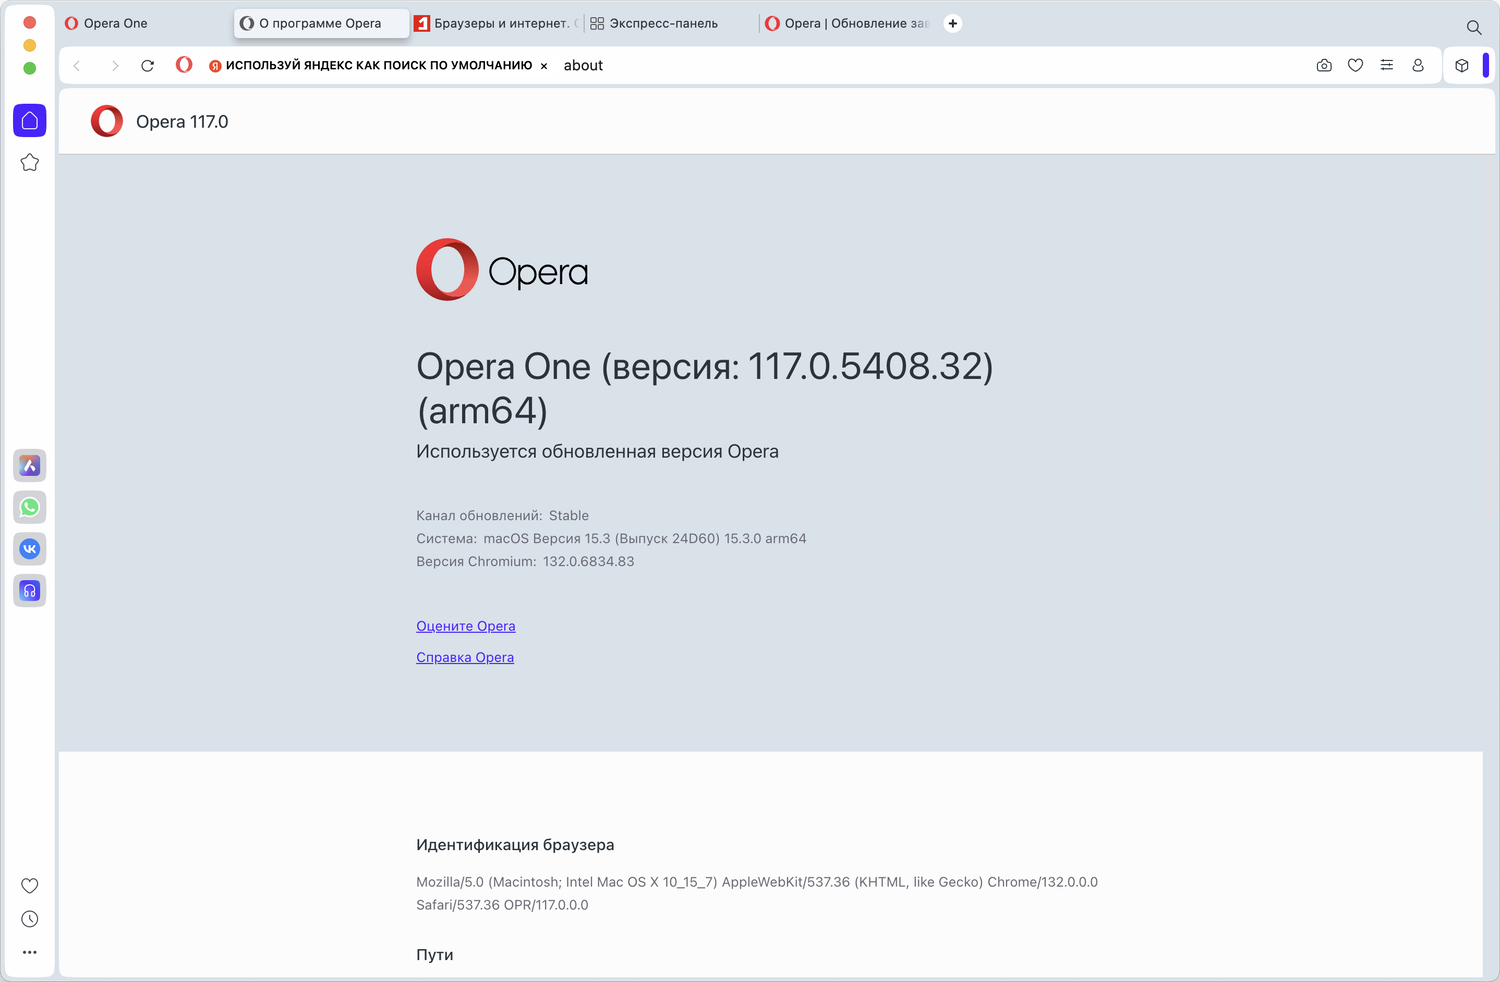Screen dimensions: 1500x982
Task: Click the Mozilla/5.0 user agent string
Action: coord(757,894)
